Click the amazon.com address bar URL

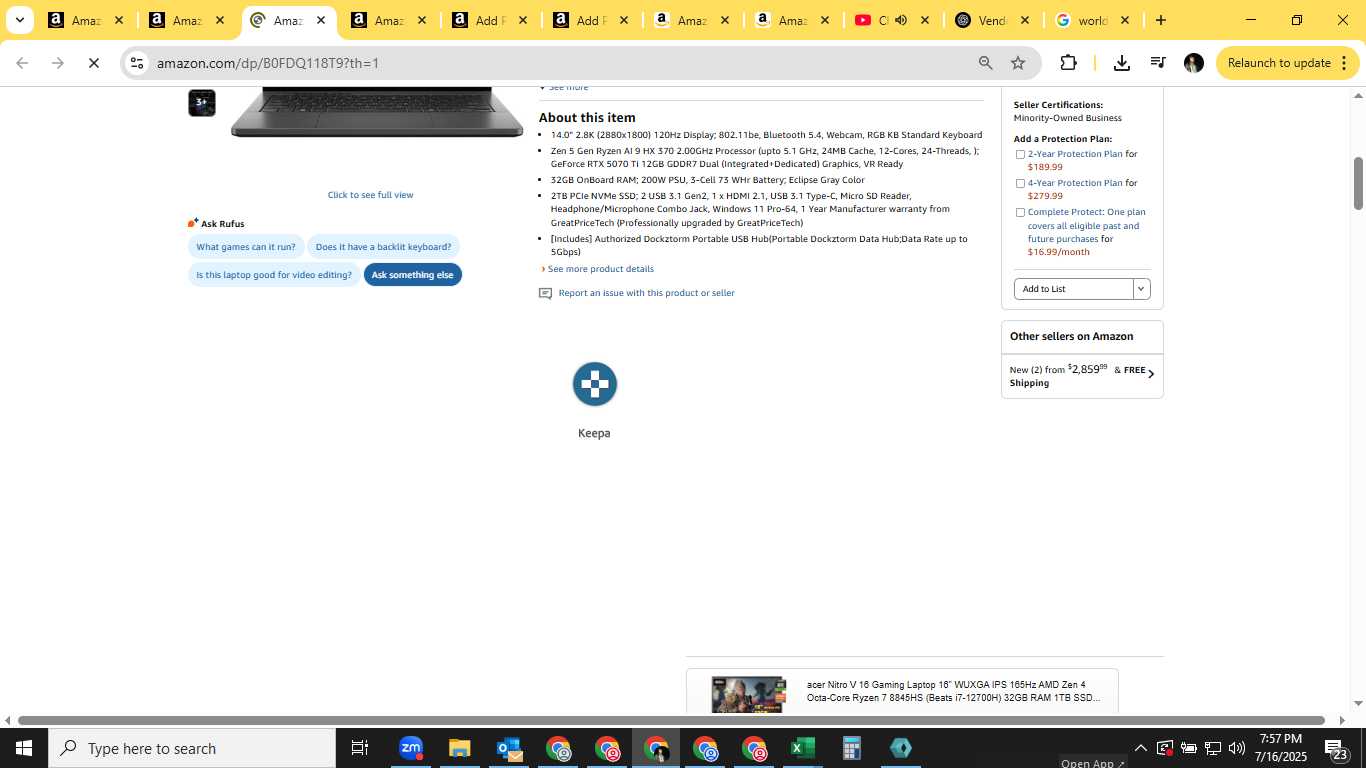(x=268, y=63)
